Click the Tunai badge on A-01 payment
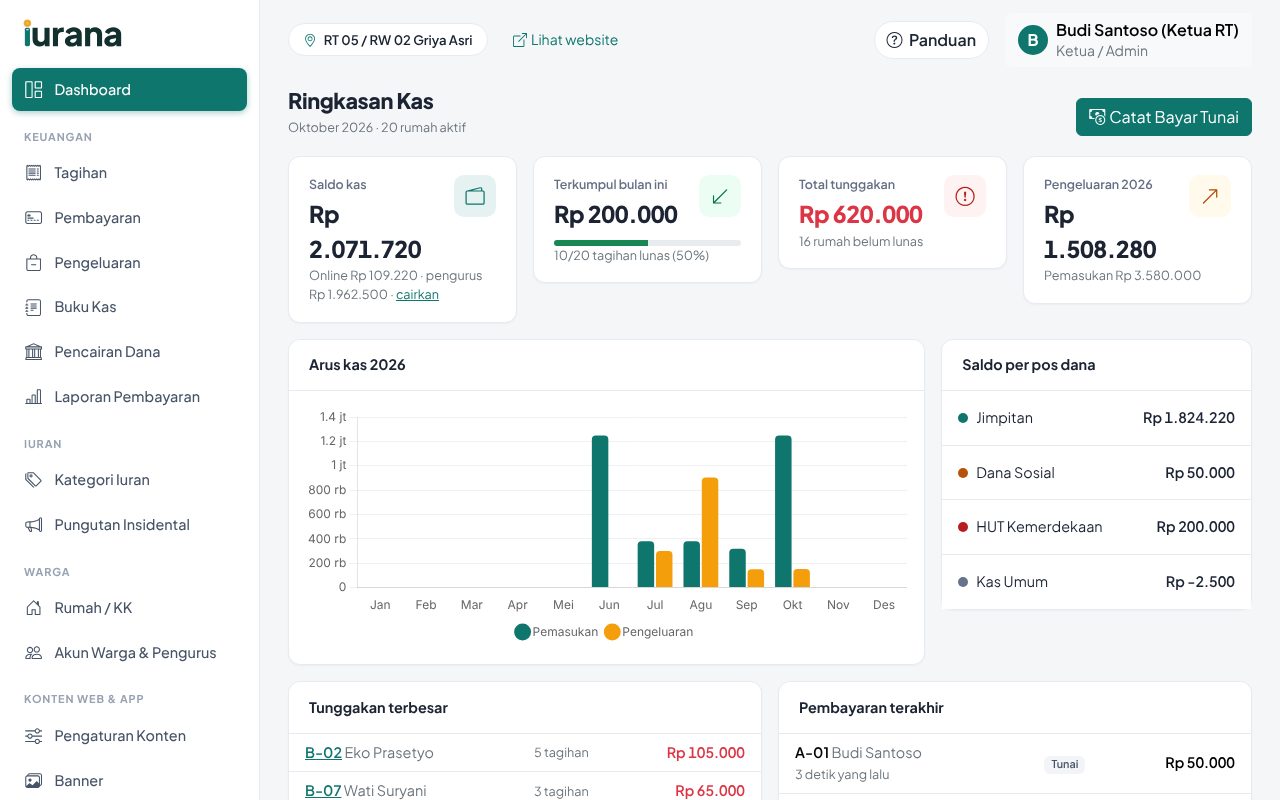Image resolution: width=1280 pixels, height=800 pixels. coord(1064,764)
